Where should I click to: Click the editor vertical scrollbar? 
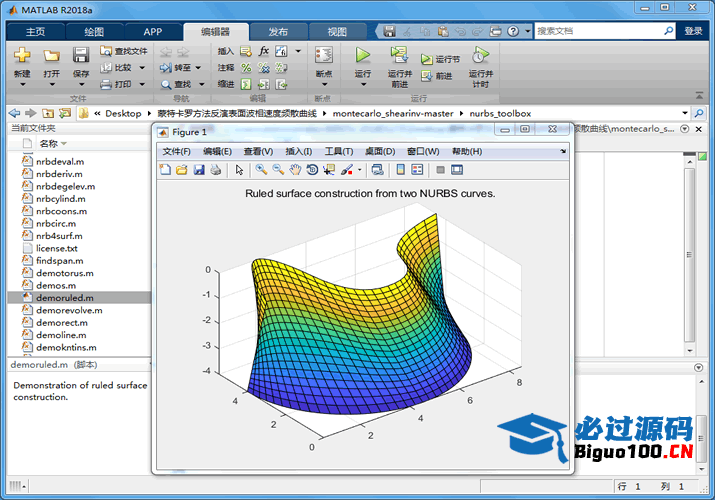(689, 255)
